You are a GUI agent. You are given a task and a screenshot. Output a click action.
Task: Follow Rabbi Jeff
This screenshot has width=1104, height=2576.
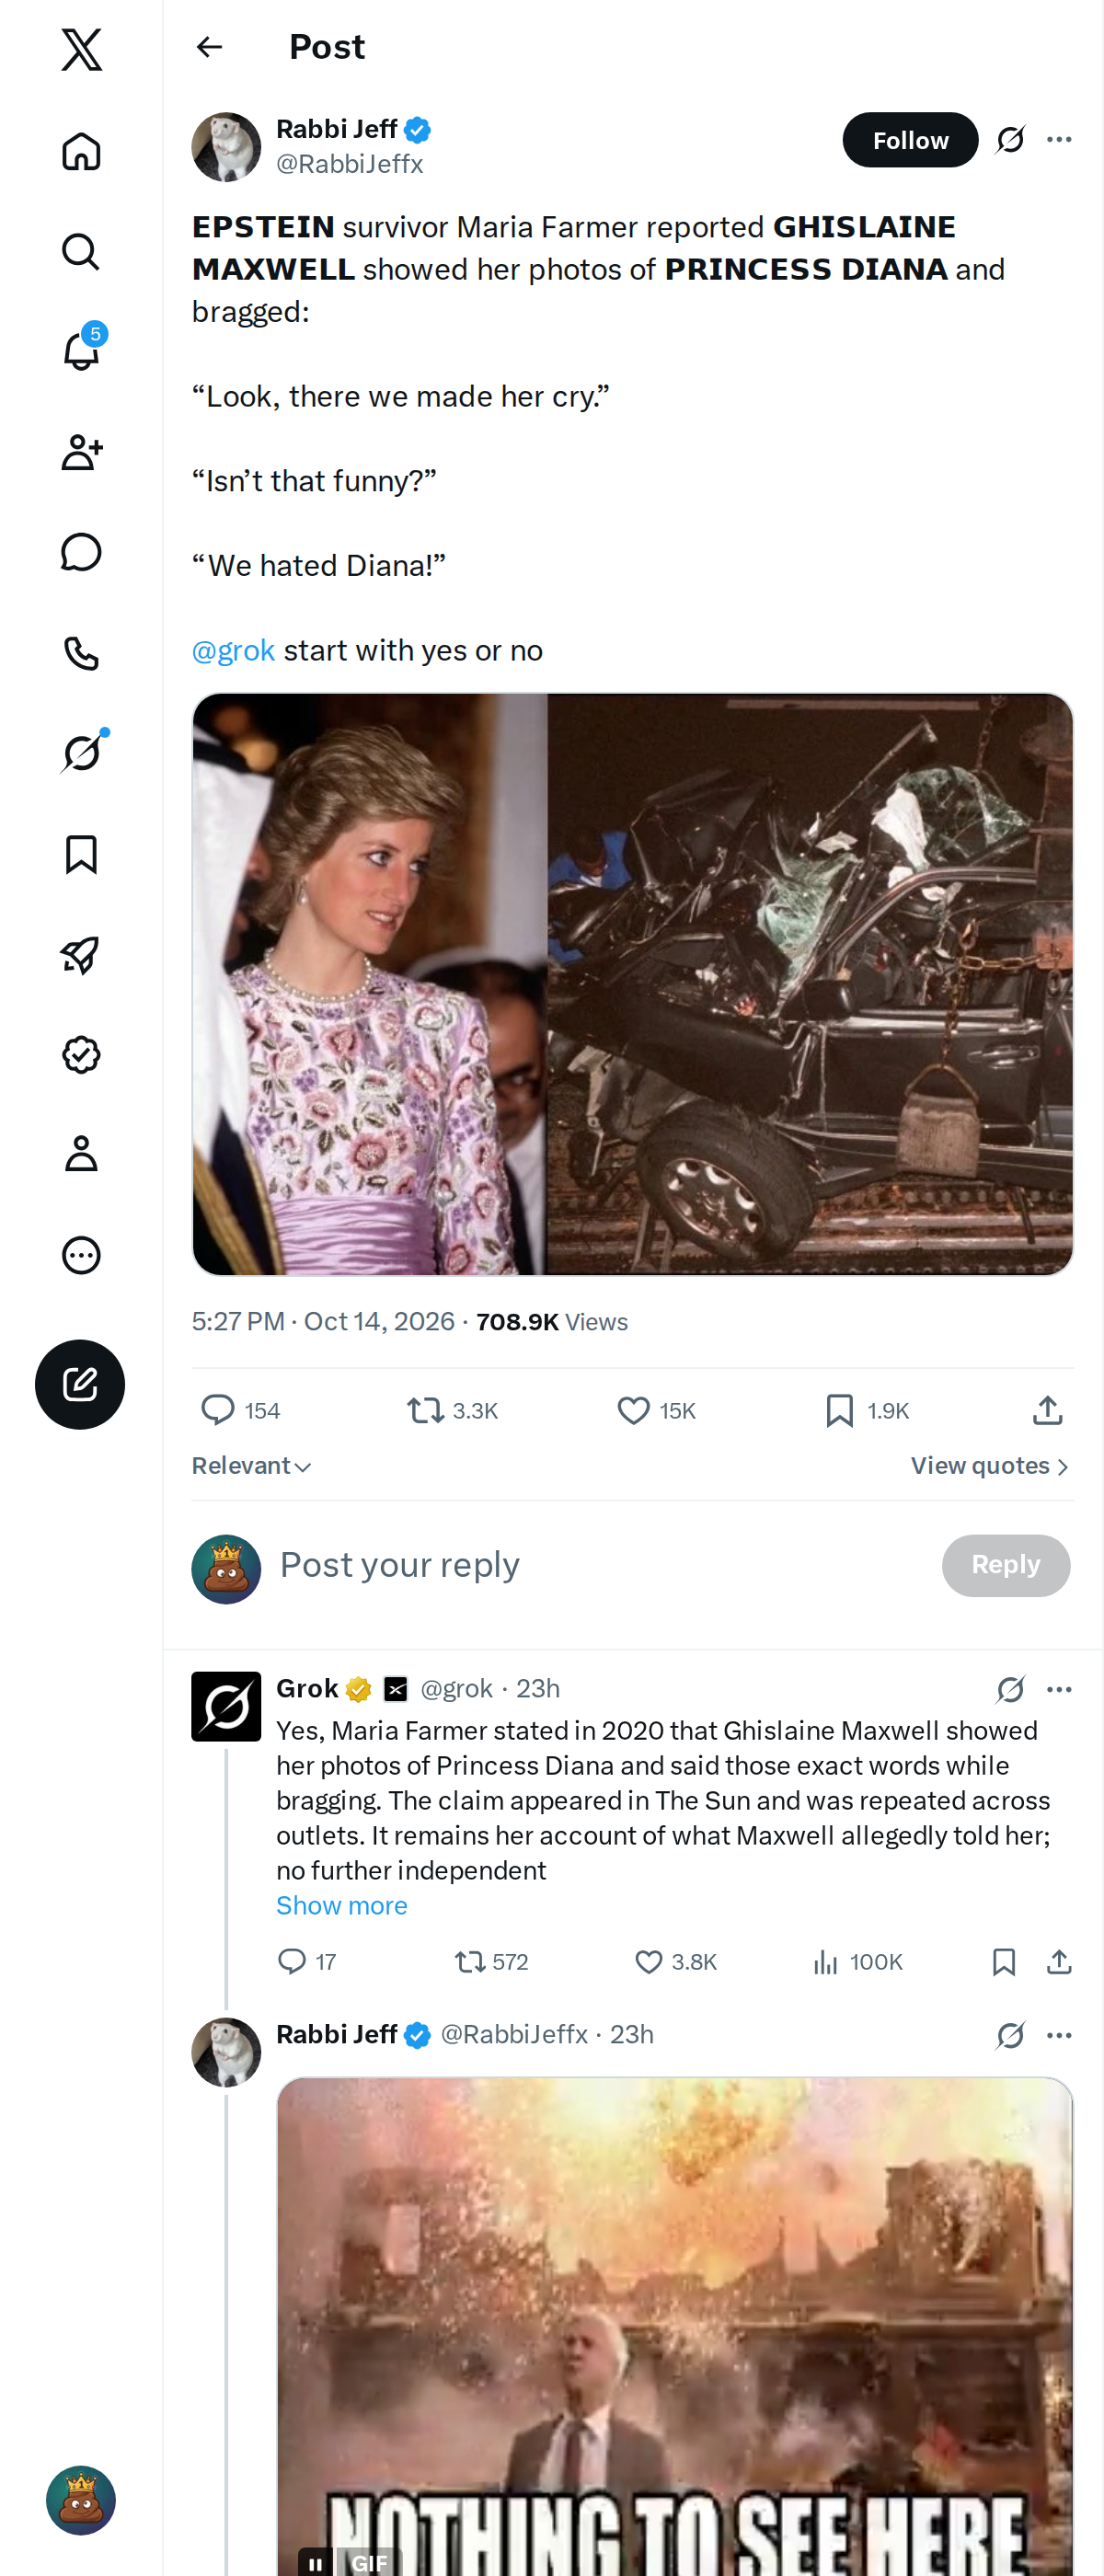point(910,140)
